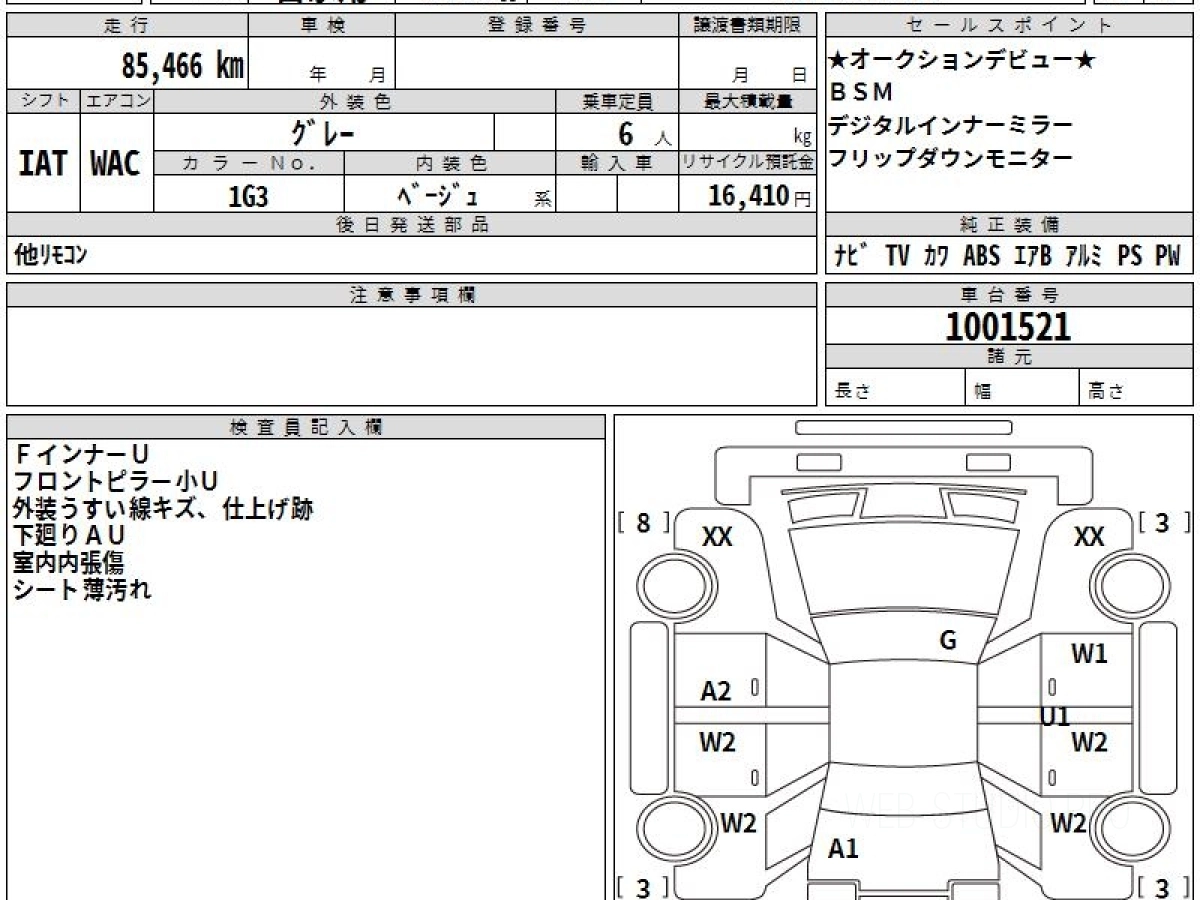Select inspector note フロントピラー小Ｕ
This screenshot has width=1200, height=900.
coord(115,482)
